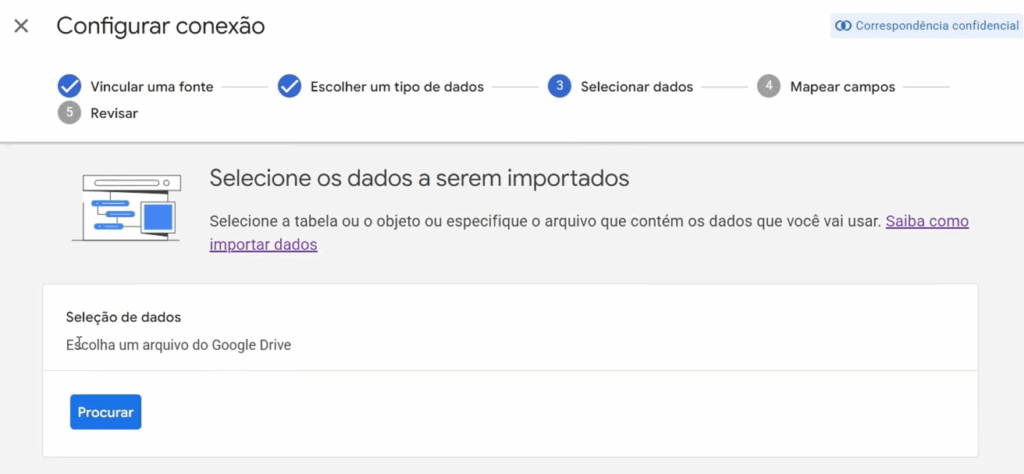
Task: Jump to the Mapear campos step
Action: point(842,87)
